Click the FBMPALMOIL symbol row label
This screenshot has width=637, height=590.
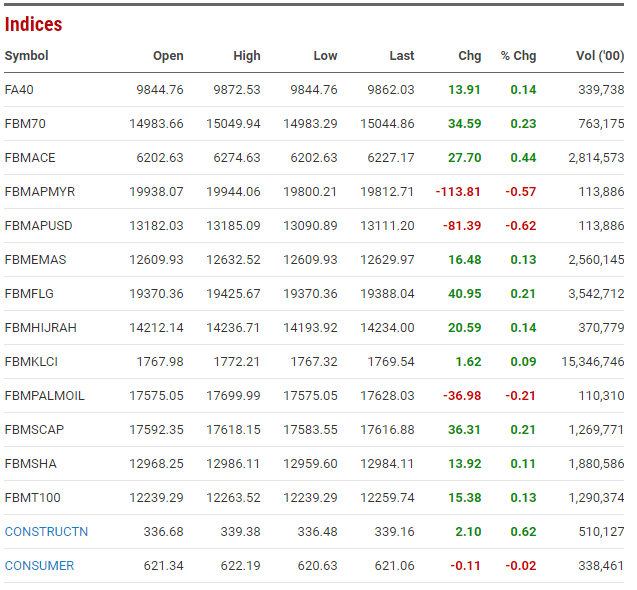(x=45, y=395)
